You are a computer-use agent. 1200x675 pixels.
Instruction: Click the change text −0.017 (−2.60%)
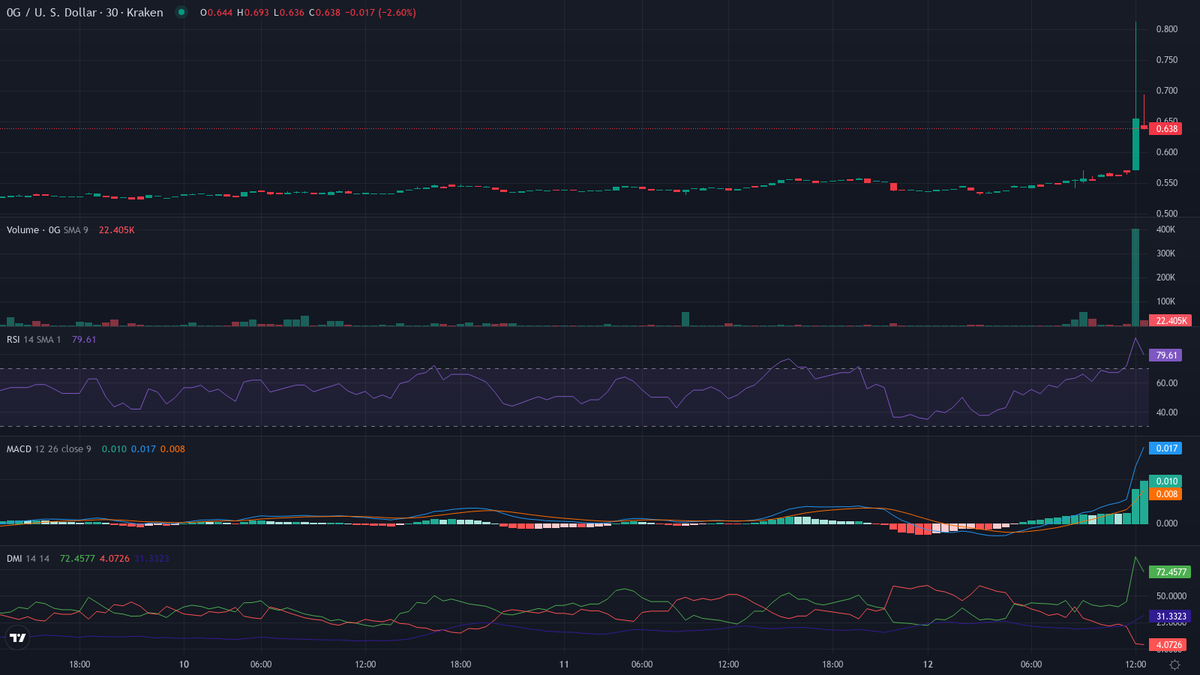point(380,12)
